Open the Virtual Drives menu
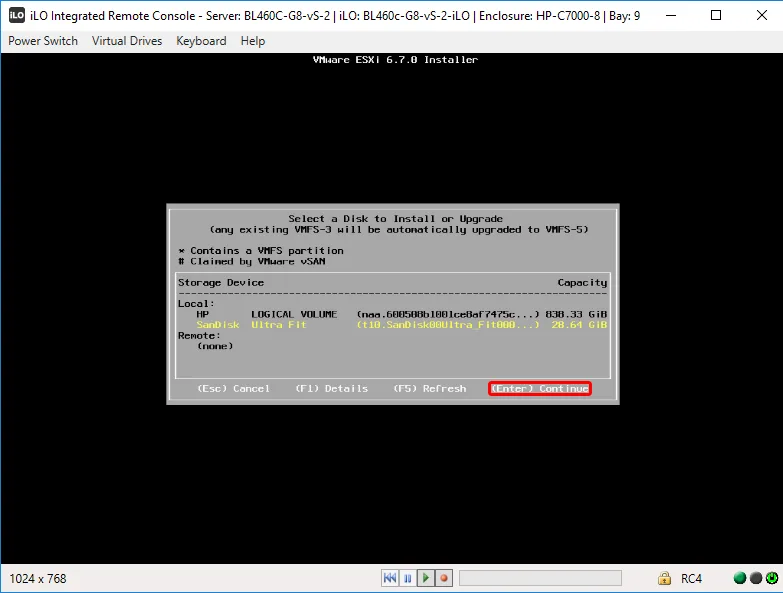Screen dimensions: 783x593 [x=127, y=41]
